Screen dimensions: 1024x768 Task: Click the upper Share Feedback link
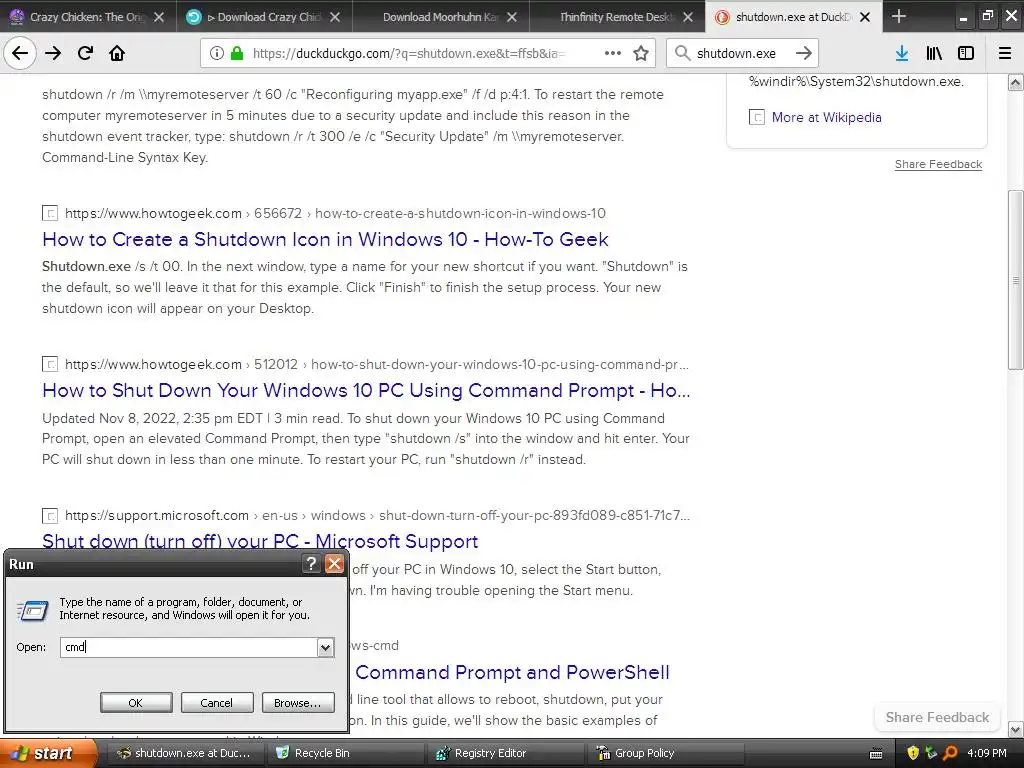point(938,164)
